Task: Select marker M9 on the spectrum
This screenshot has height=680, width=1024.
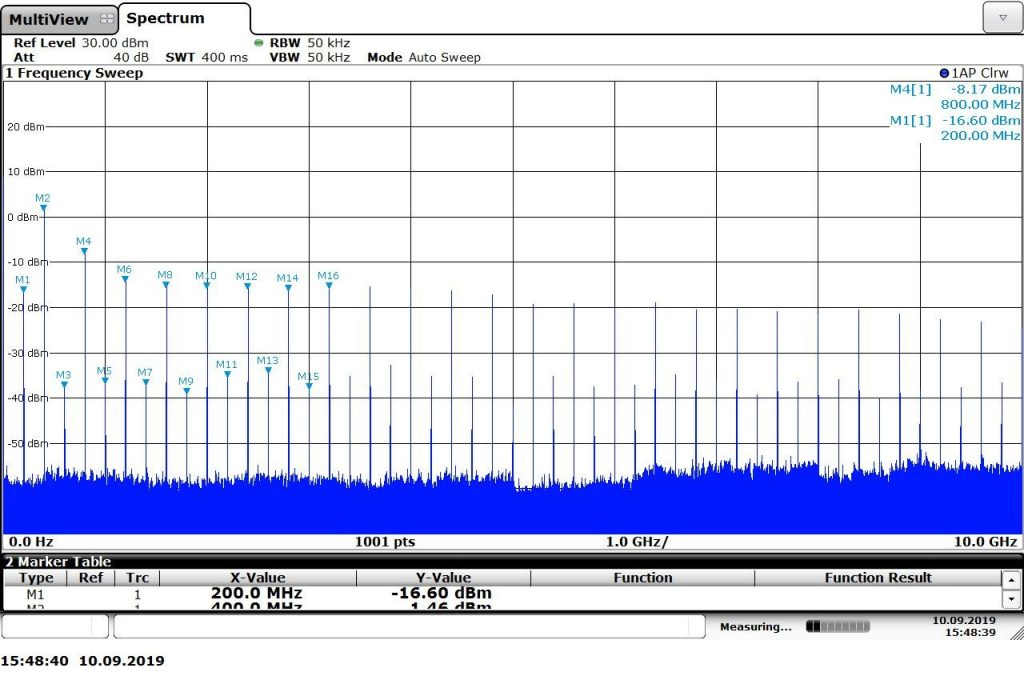Action: pos(186,391)
